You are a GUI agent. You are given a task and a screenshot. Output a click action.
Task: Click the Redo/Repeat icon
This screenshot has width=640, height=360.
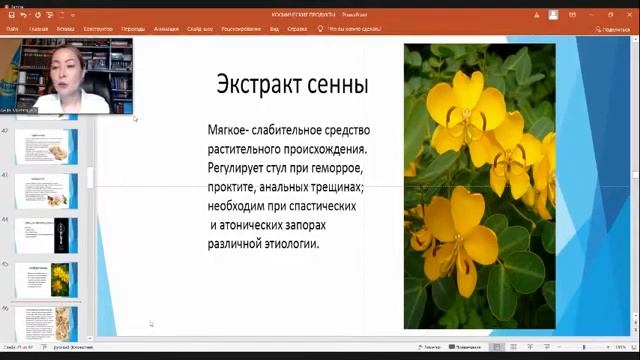38,15
